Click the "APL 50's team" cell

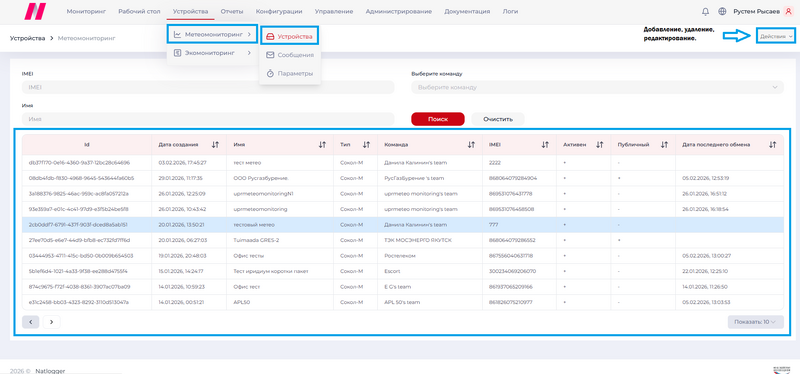point(430,302)
